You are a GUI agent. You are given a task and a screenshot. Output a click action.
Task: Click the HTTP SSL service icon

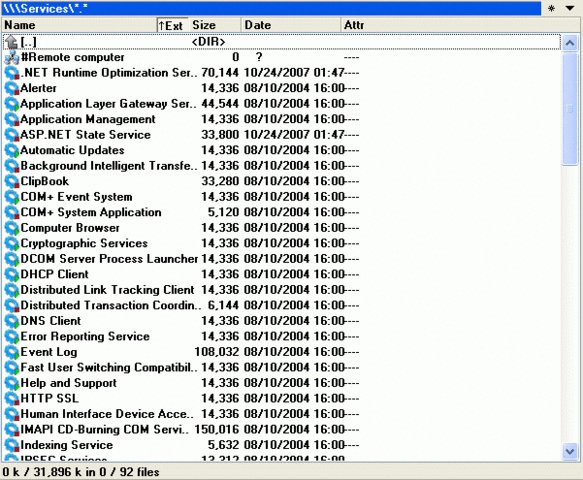[12, 399]
